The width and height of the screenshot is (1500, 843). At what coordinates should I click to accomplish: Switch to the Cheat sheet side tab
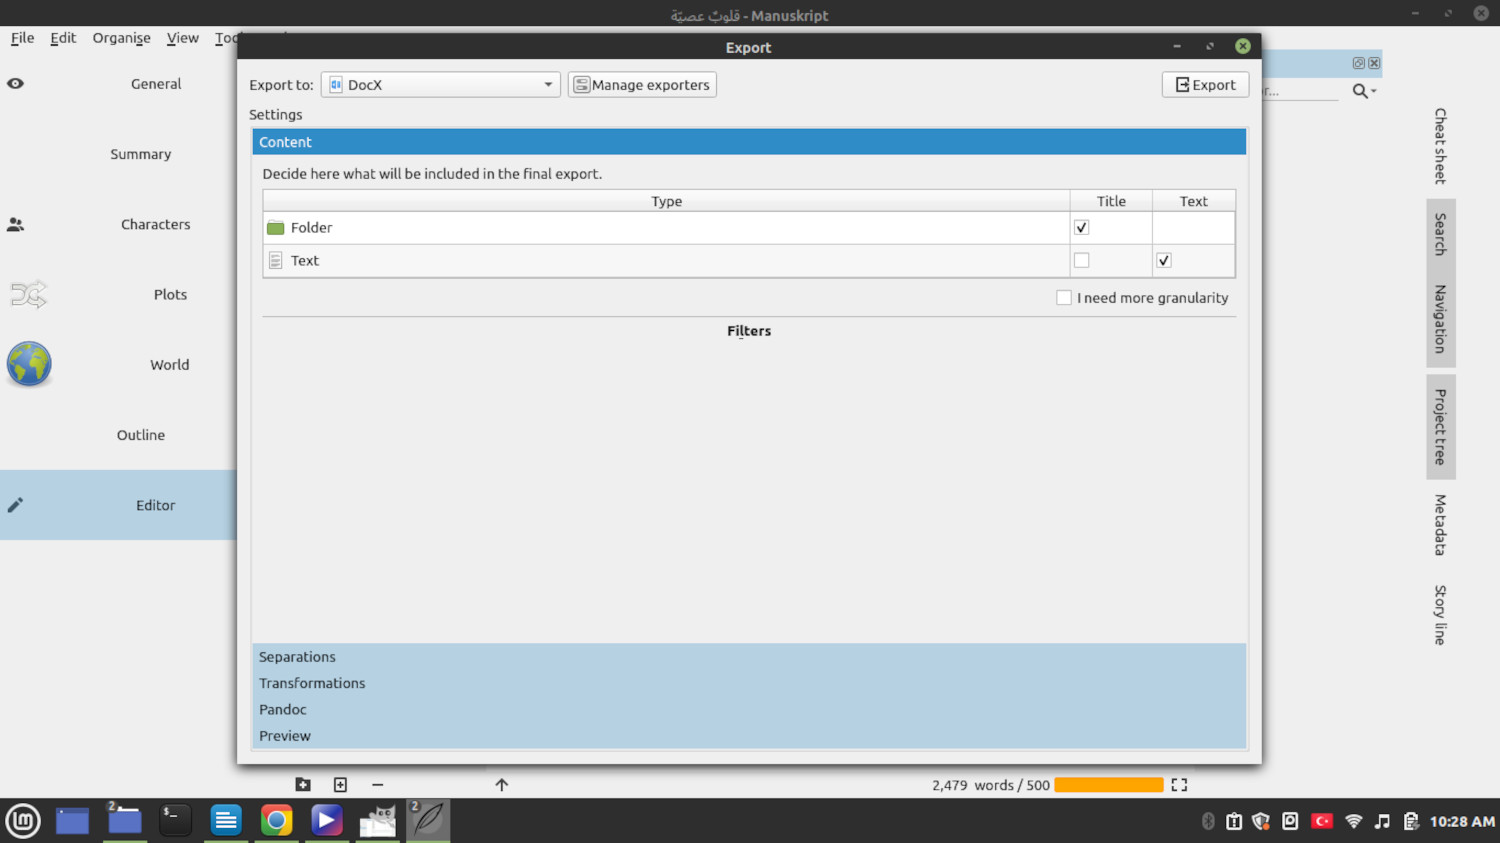[1440, 146]
